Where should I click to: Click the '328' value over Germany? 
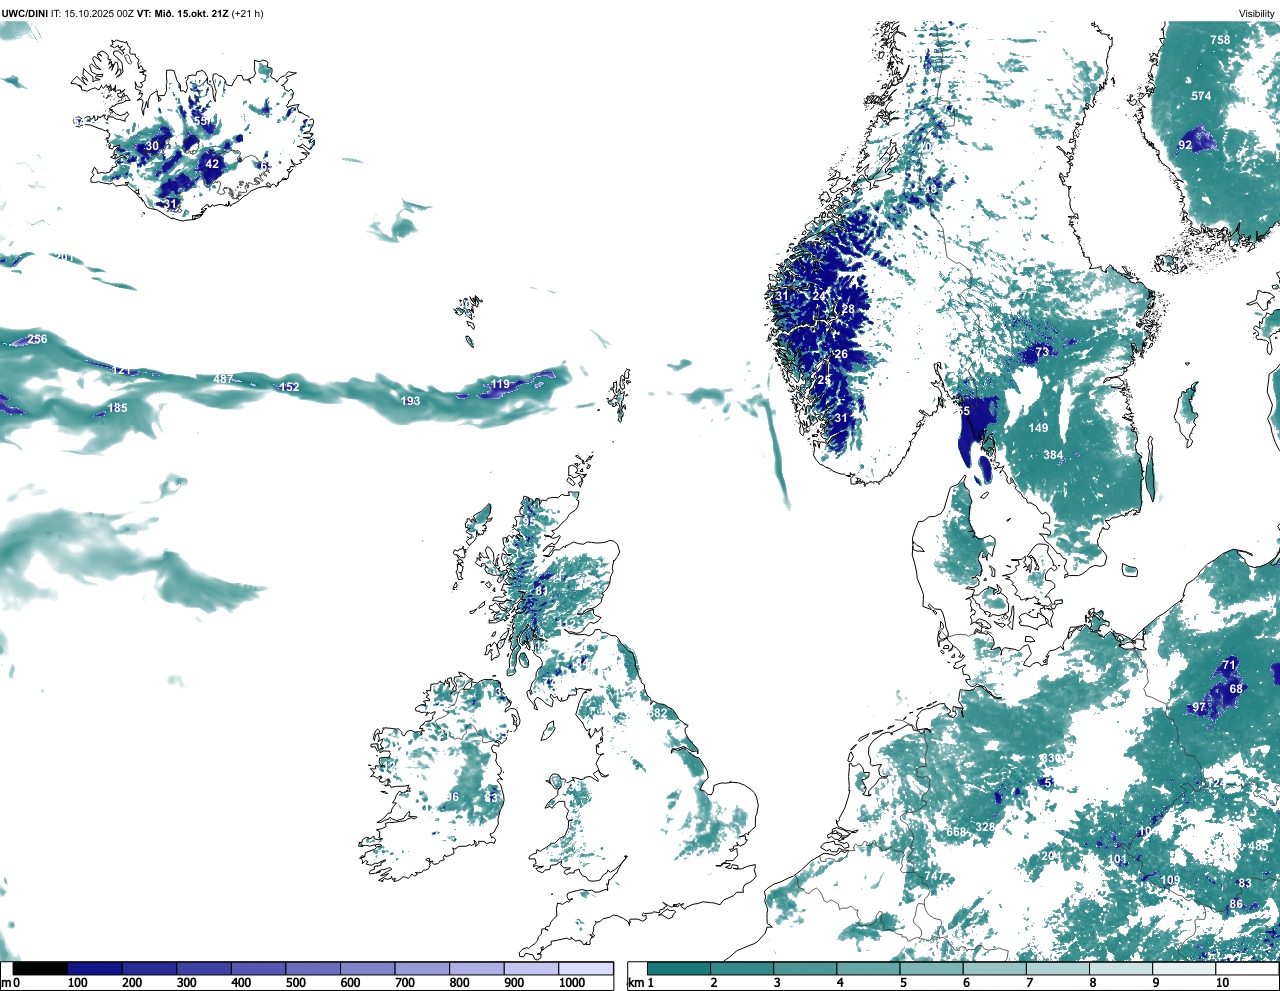(986, 827)
